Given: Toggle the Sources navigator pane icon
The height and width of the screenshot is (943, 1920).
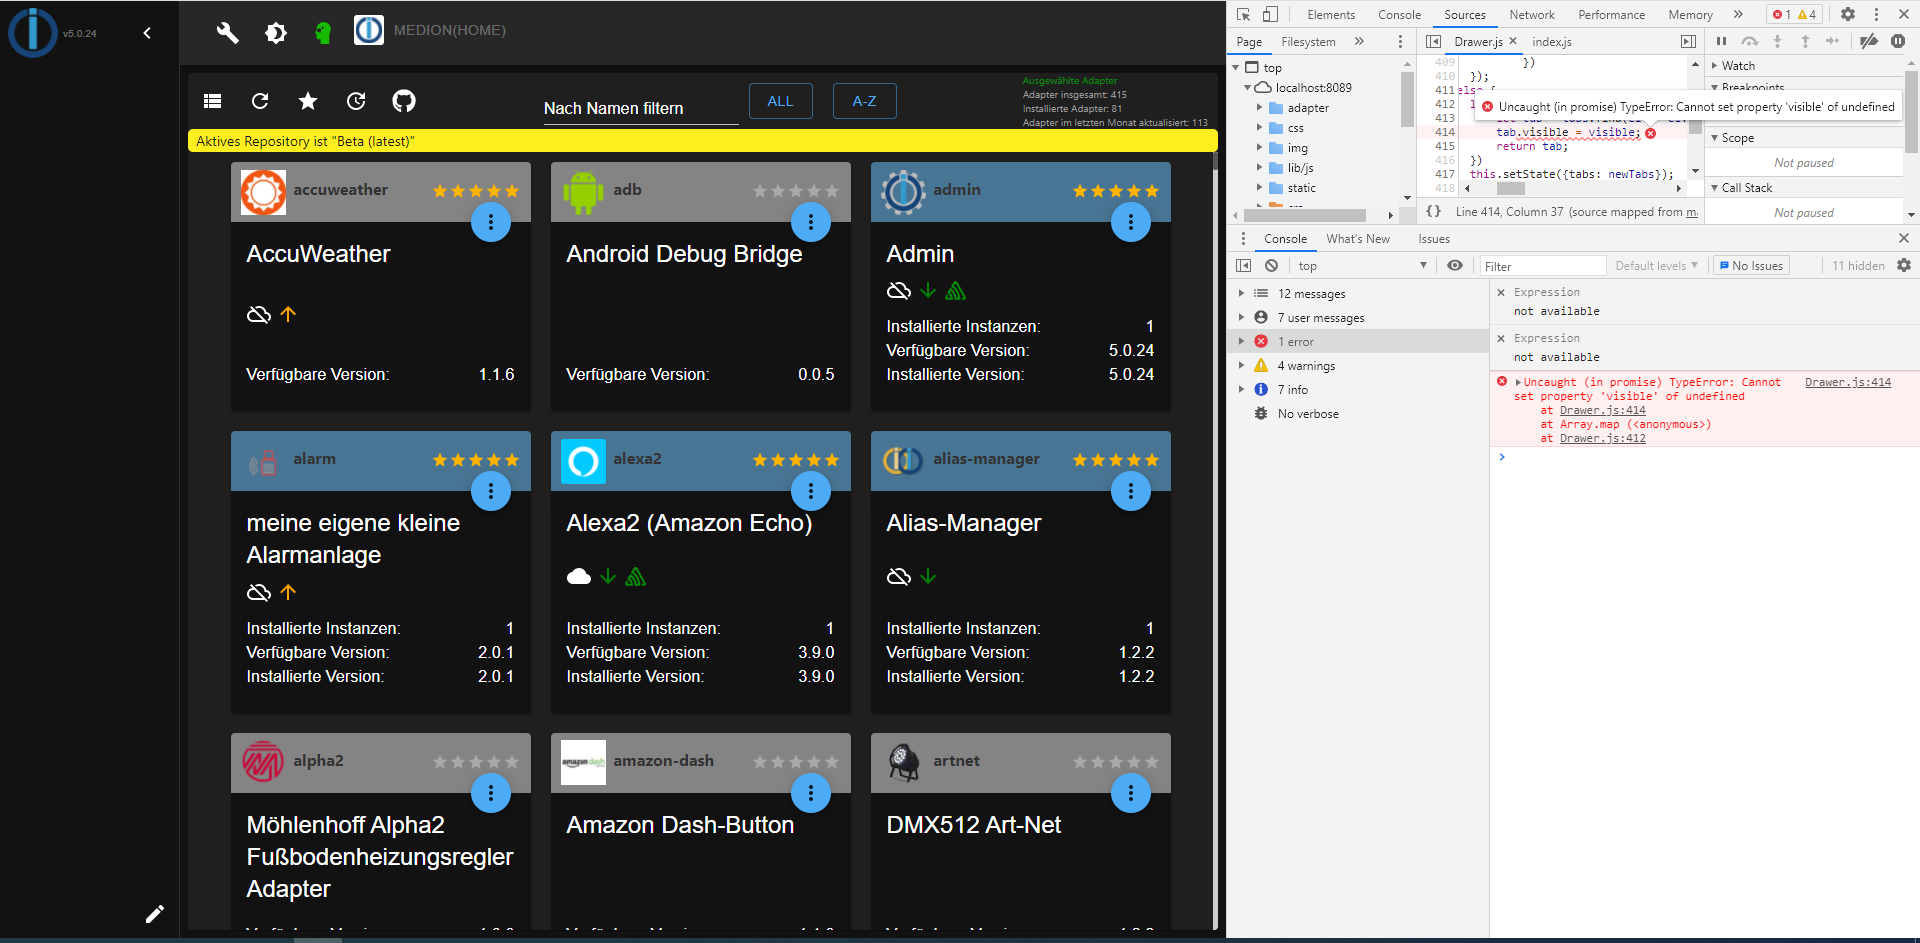Looking at the screenshot, I should pyautogui.click(x=1433, y=41).
